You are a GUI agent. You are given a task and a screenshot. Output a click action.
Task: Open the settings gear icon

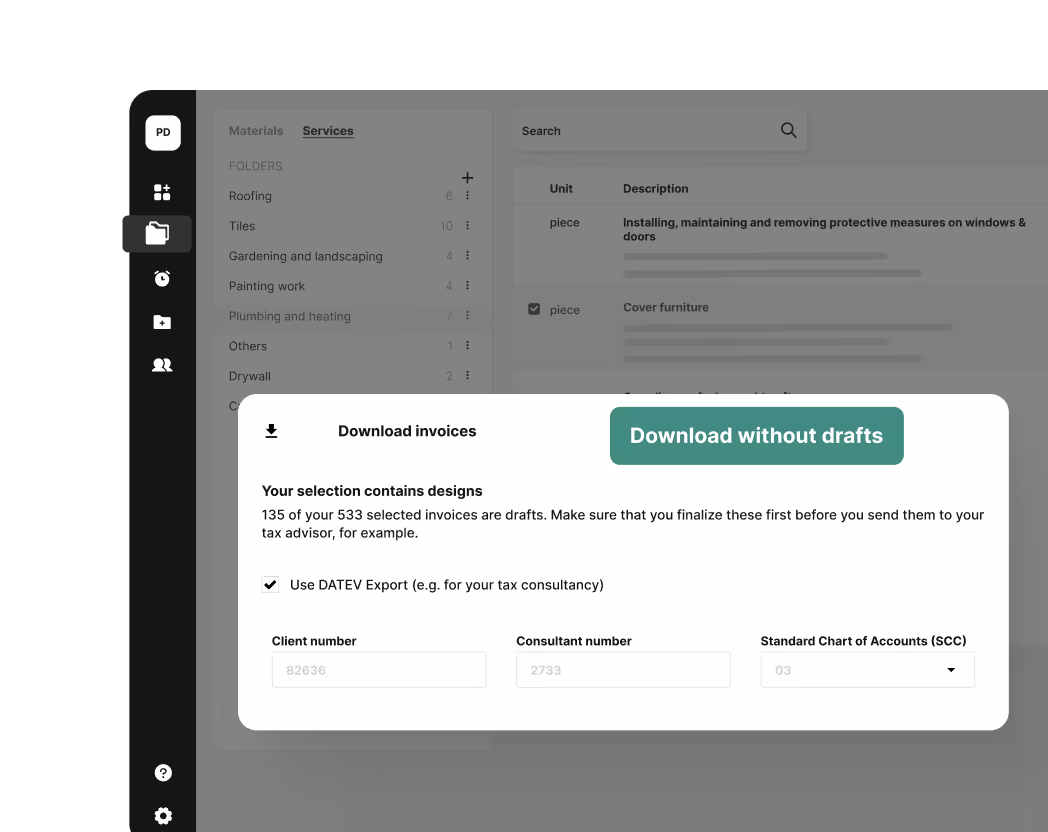pyautogui.click(x=163, y=816)
